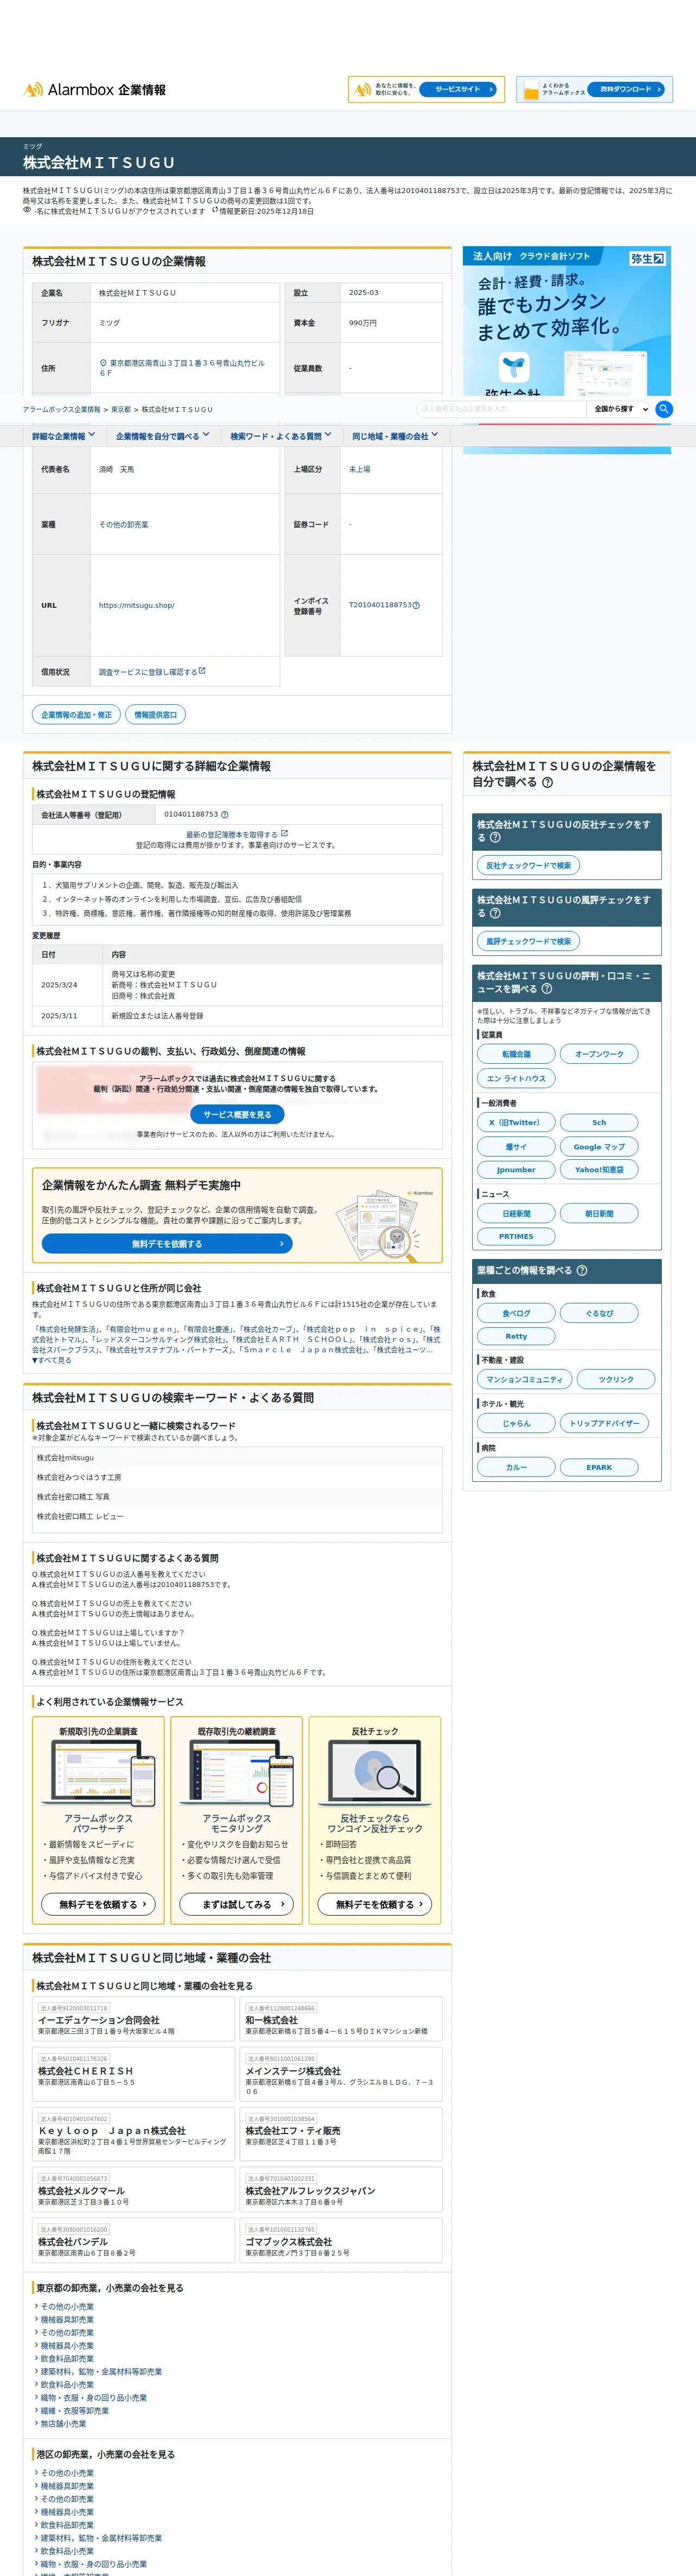This screenshot has width=696, height=2576.
Task: Click the blue search magnifier icon
Action: coord(664,409)
